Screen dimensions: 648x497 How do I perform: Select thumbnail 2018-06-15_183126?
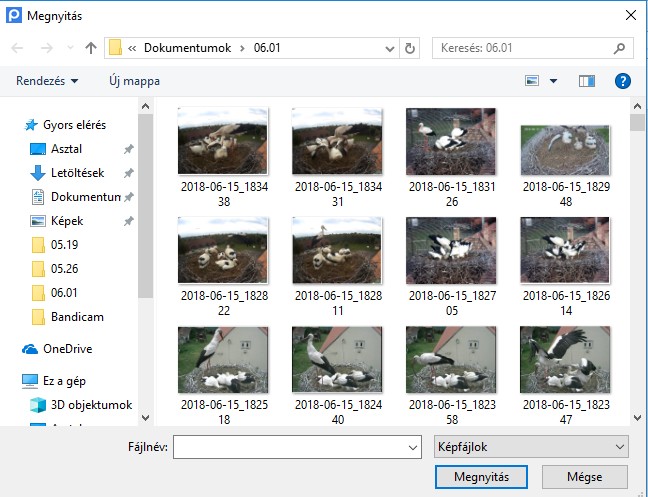coord(451,141)
